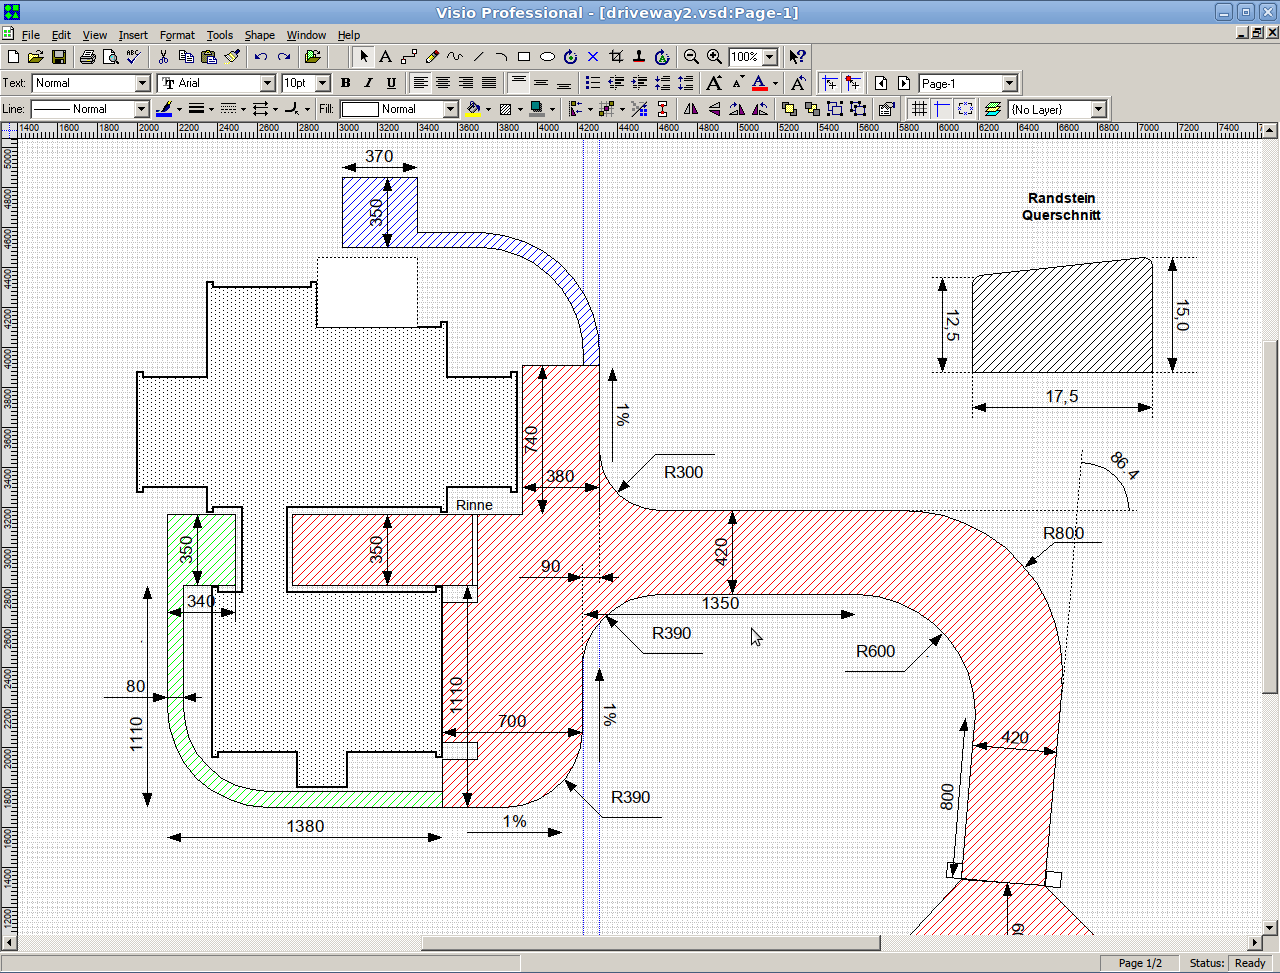
Task: Toggle Italic text formatting
Action: 368,83
